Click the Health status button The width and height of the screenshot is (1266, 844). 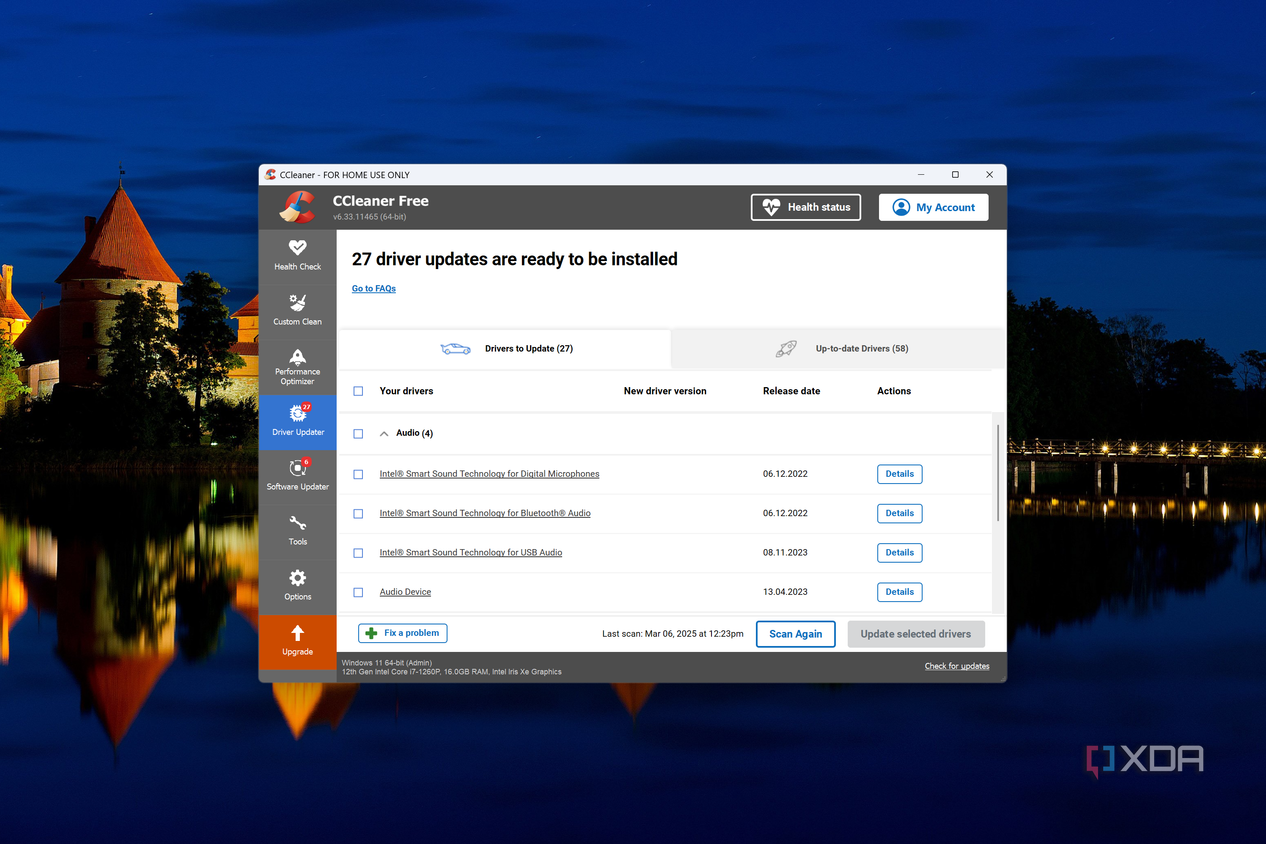tap(806, 207)
